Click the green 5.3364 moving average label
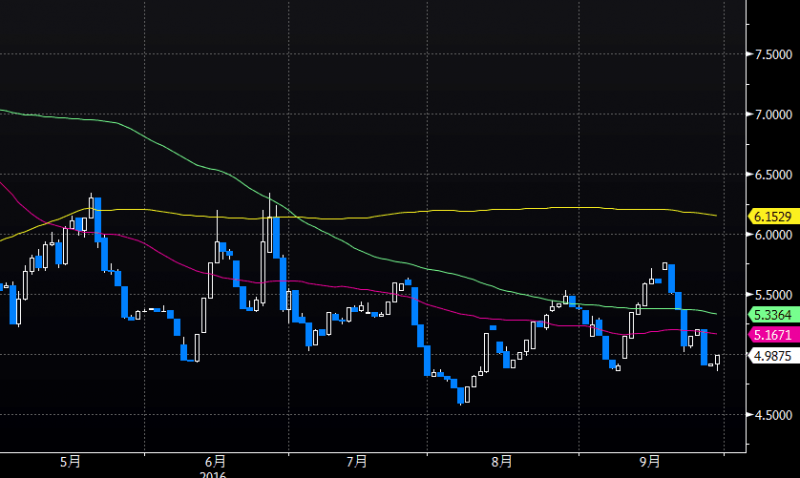 coord(773,315)
